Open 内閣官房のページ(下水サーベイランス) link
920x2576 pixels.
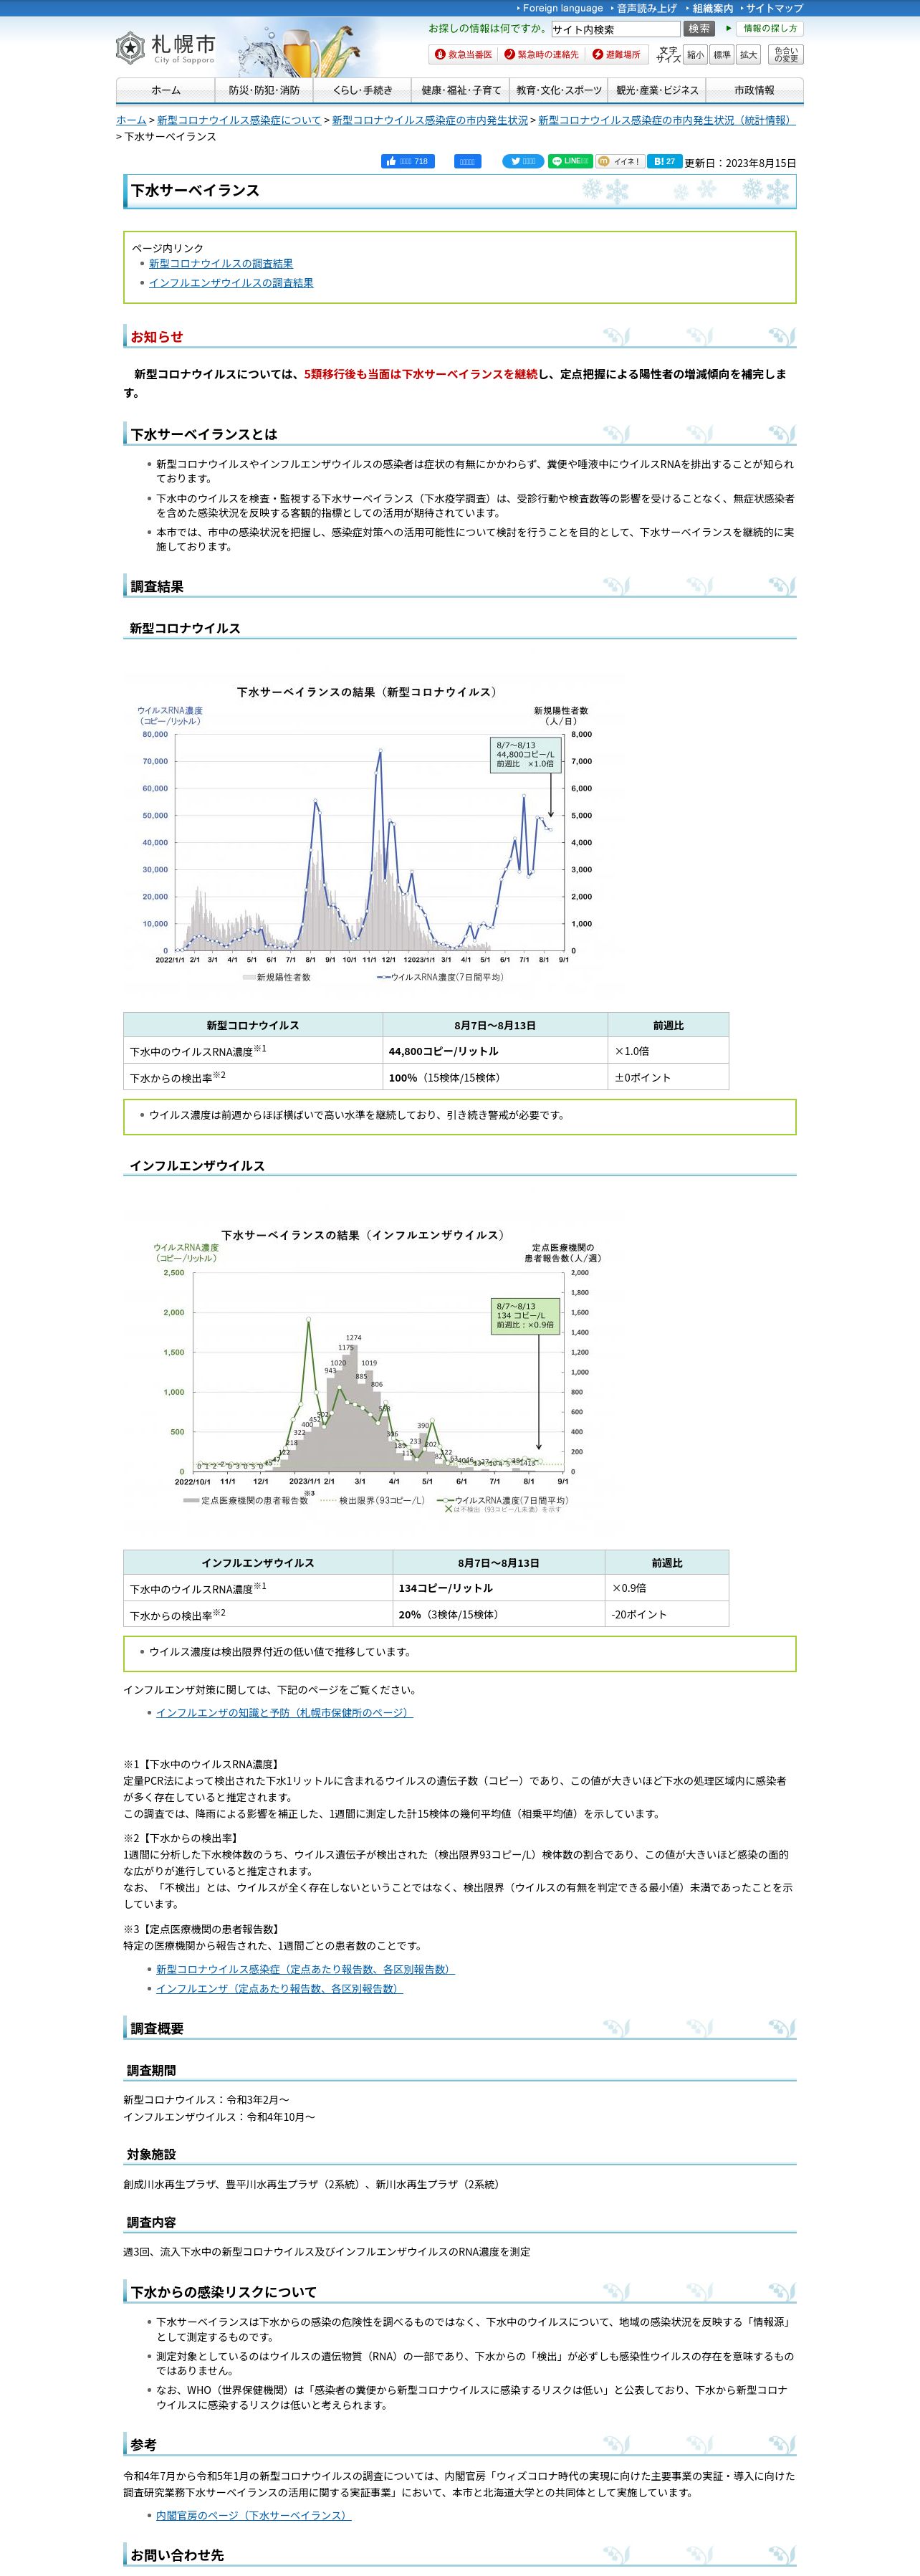coord(253,2515)
